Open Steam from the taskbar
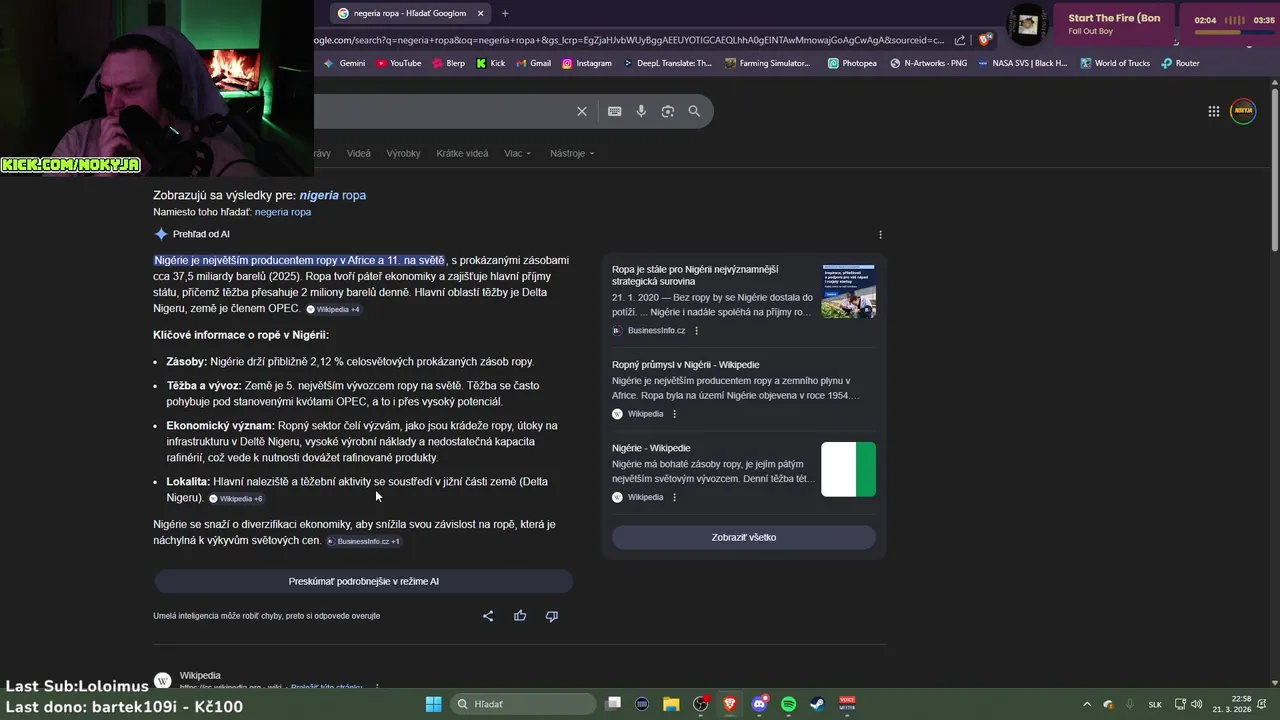Viewport: 1280px width, 720px height. 817,704
